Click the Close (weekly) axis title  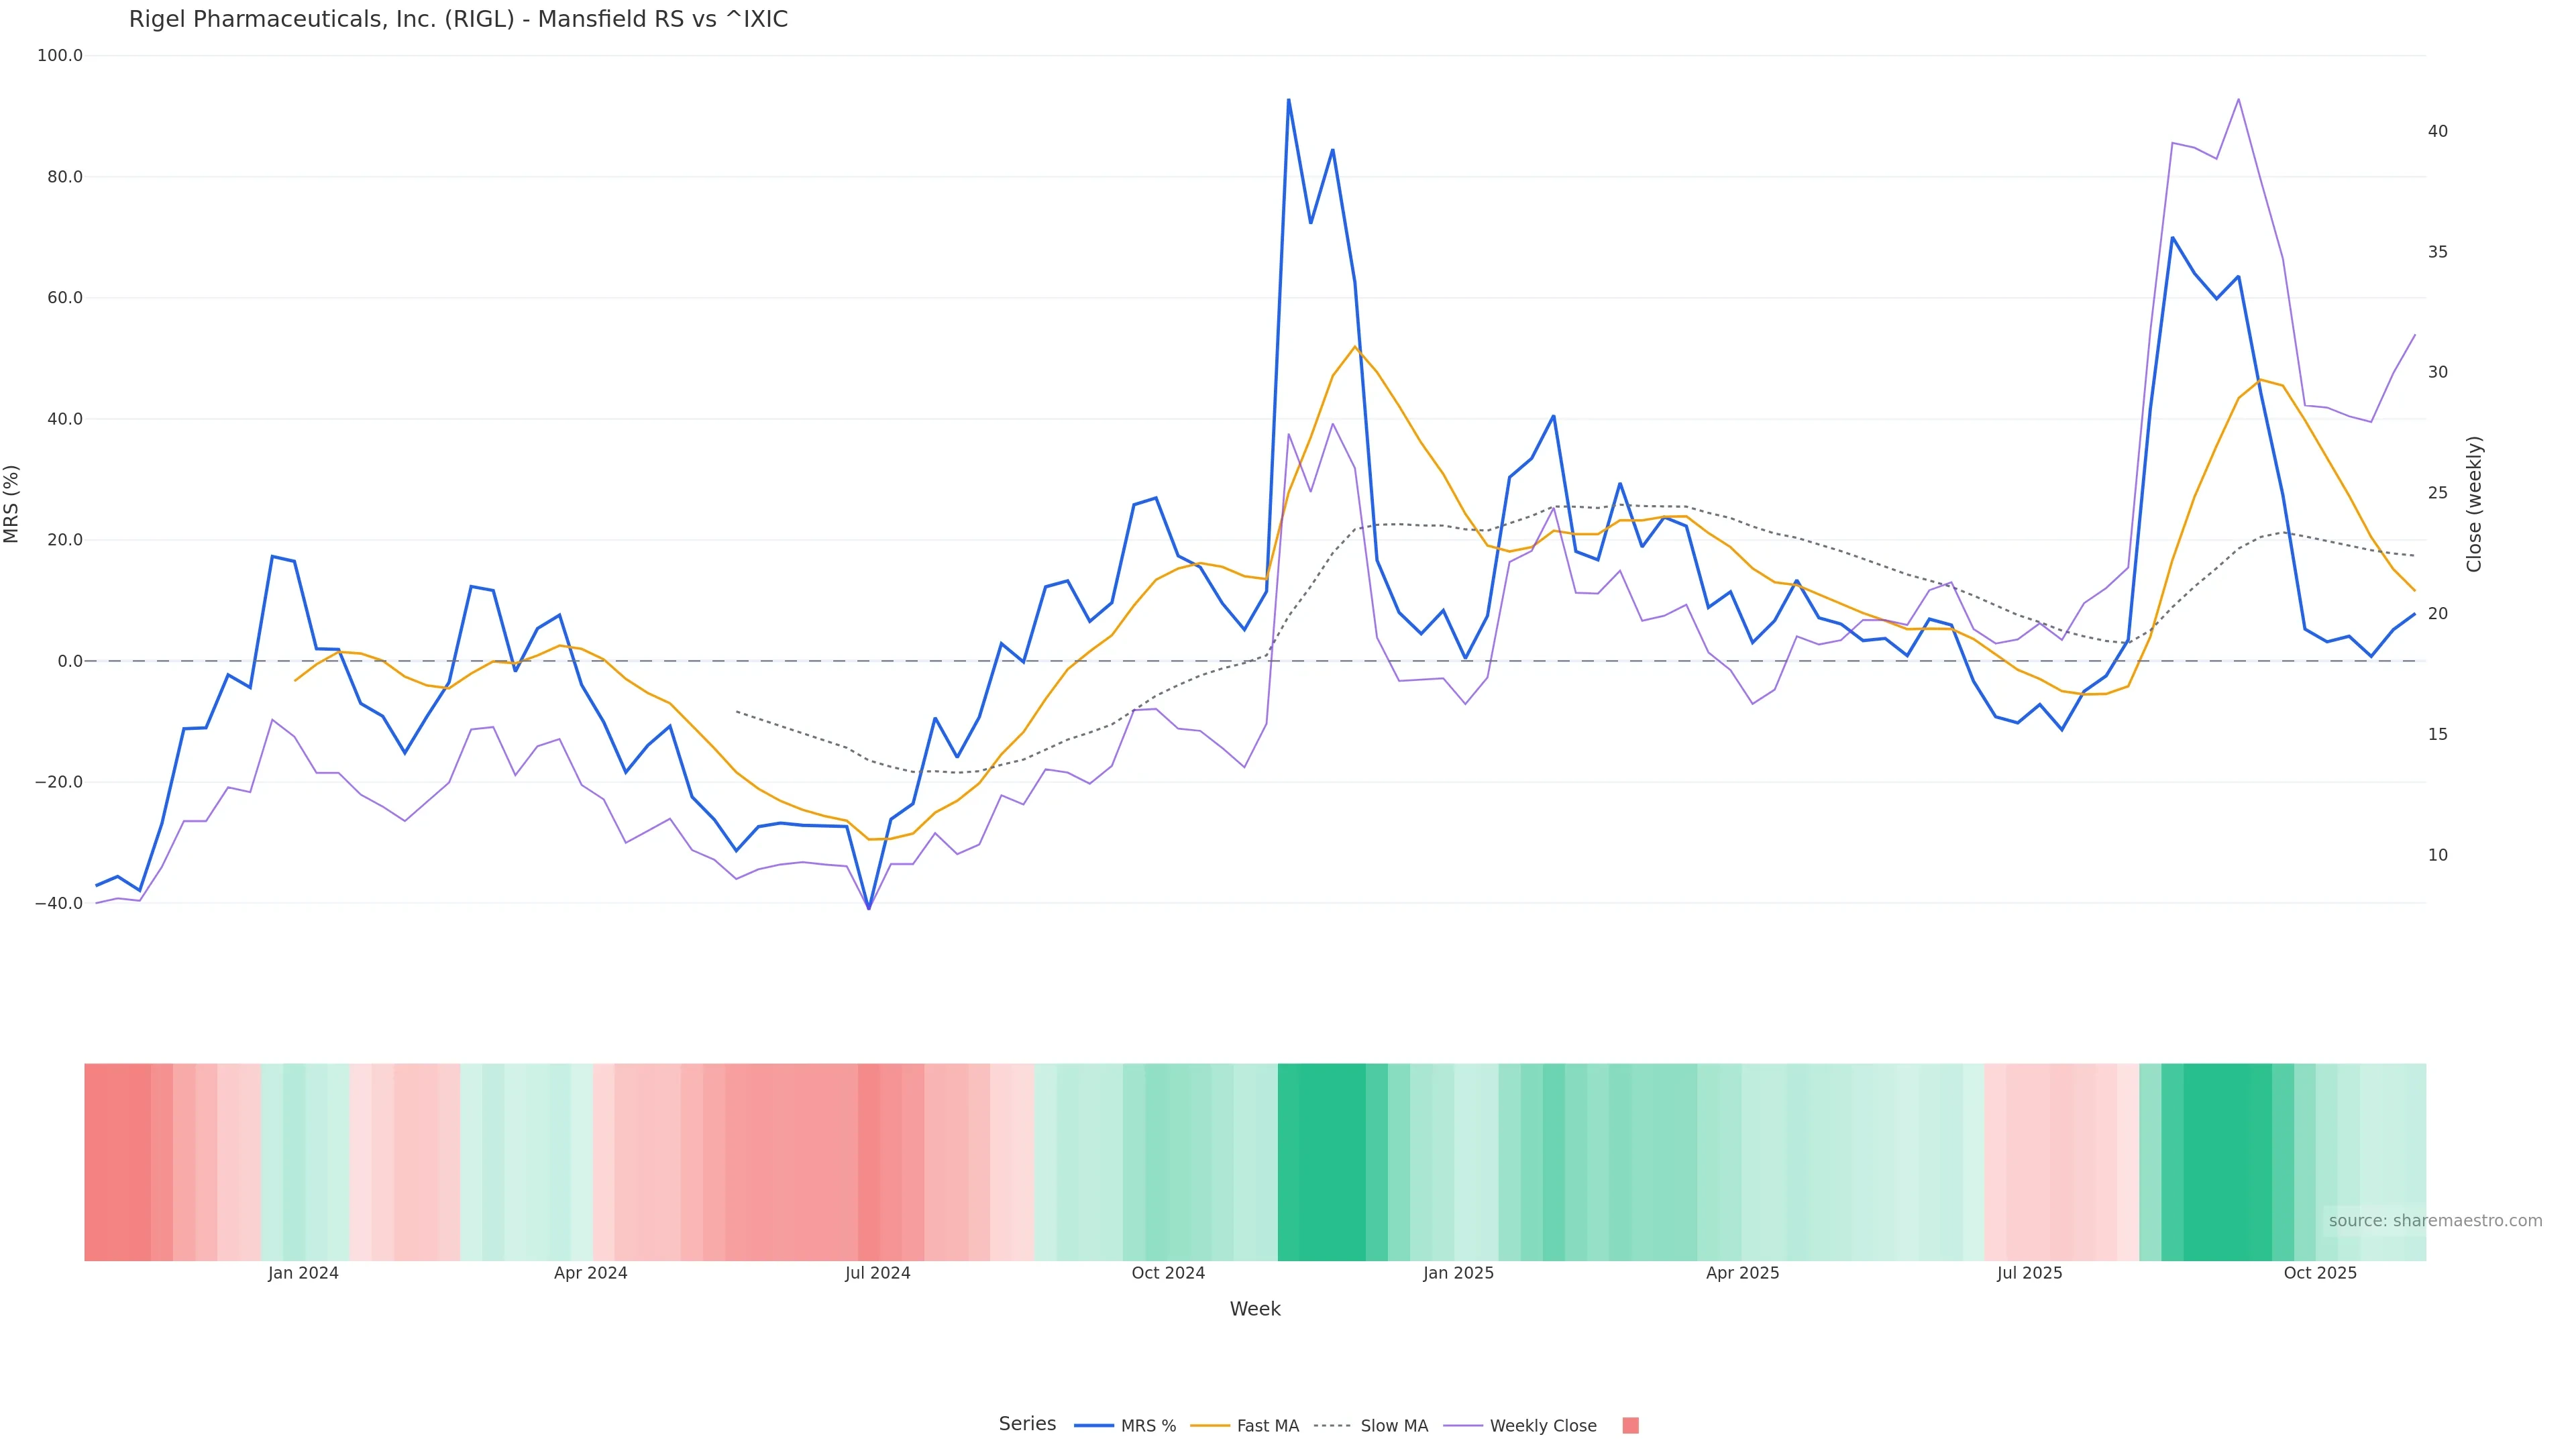pyautogui.click(x=2474, y=504)
